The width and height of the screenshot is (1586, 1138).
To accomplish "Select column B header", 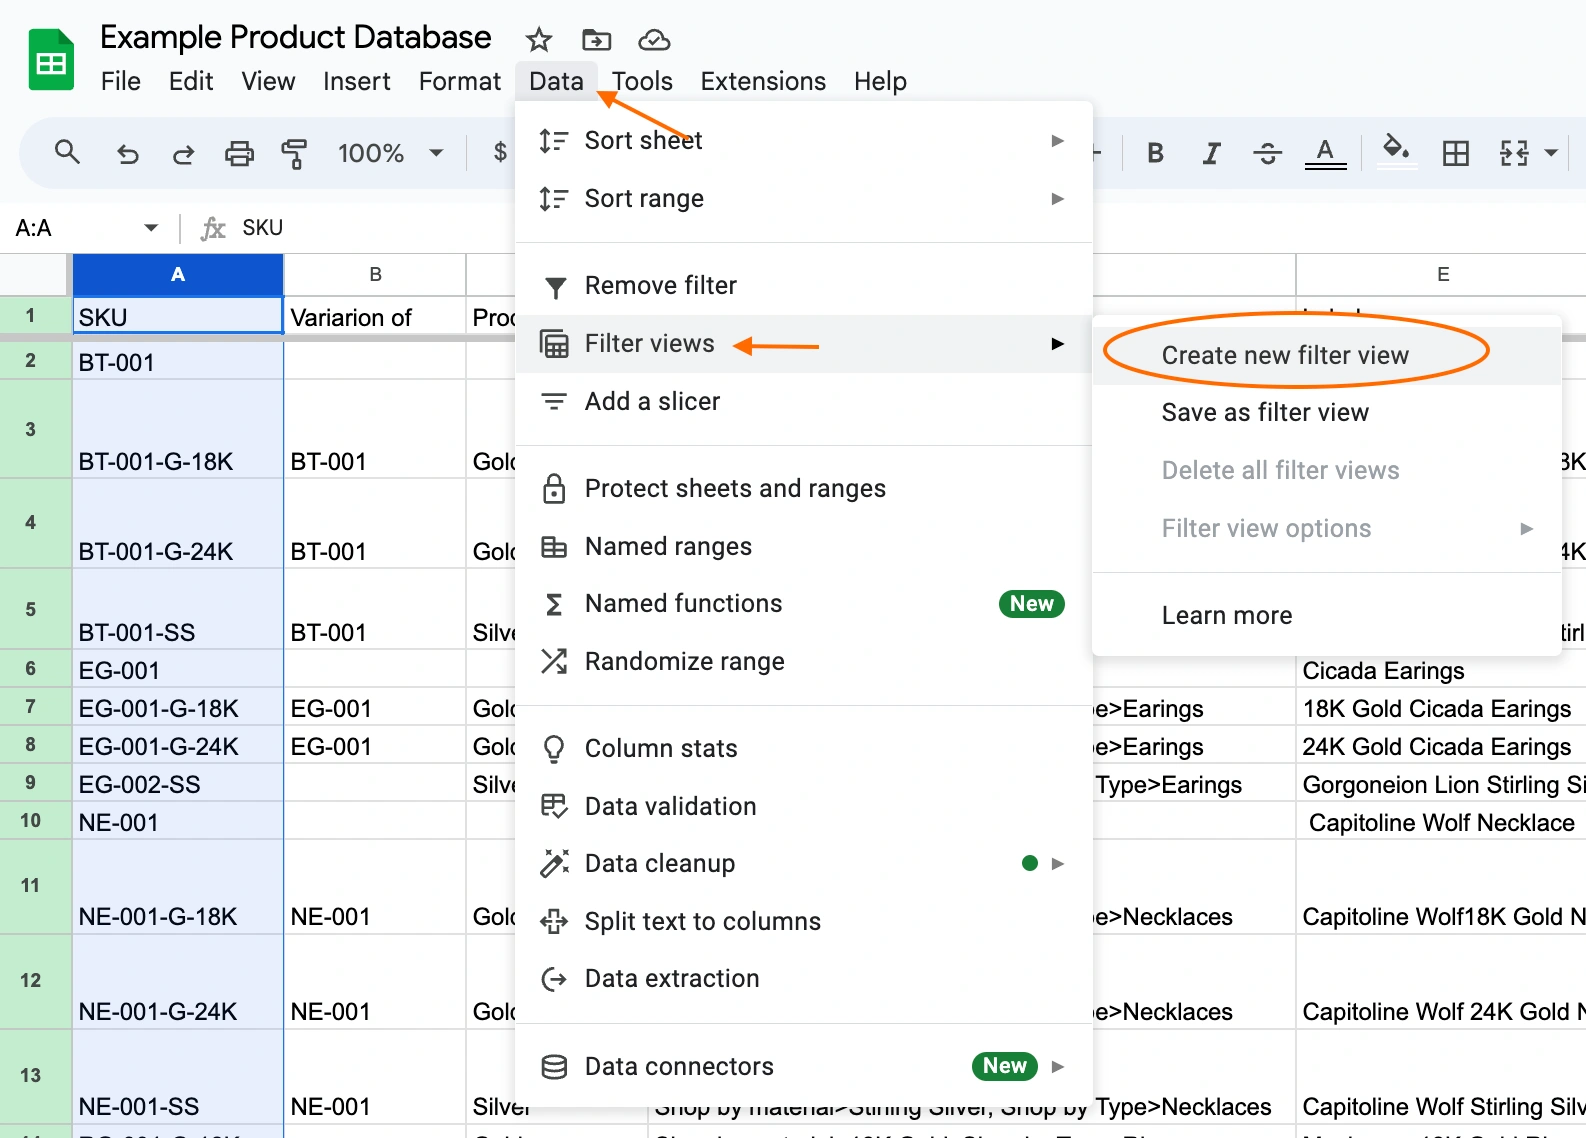I will [x=375, y=274].
